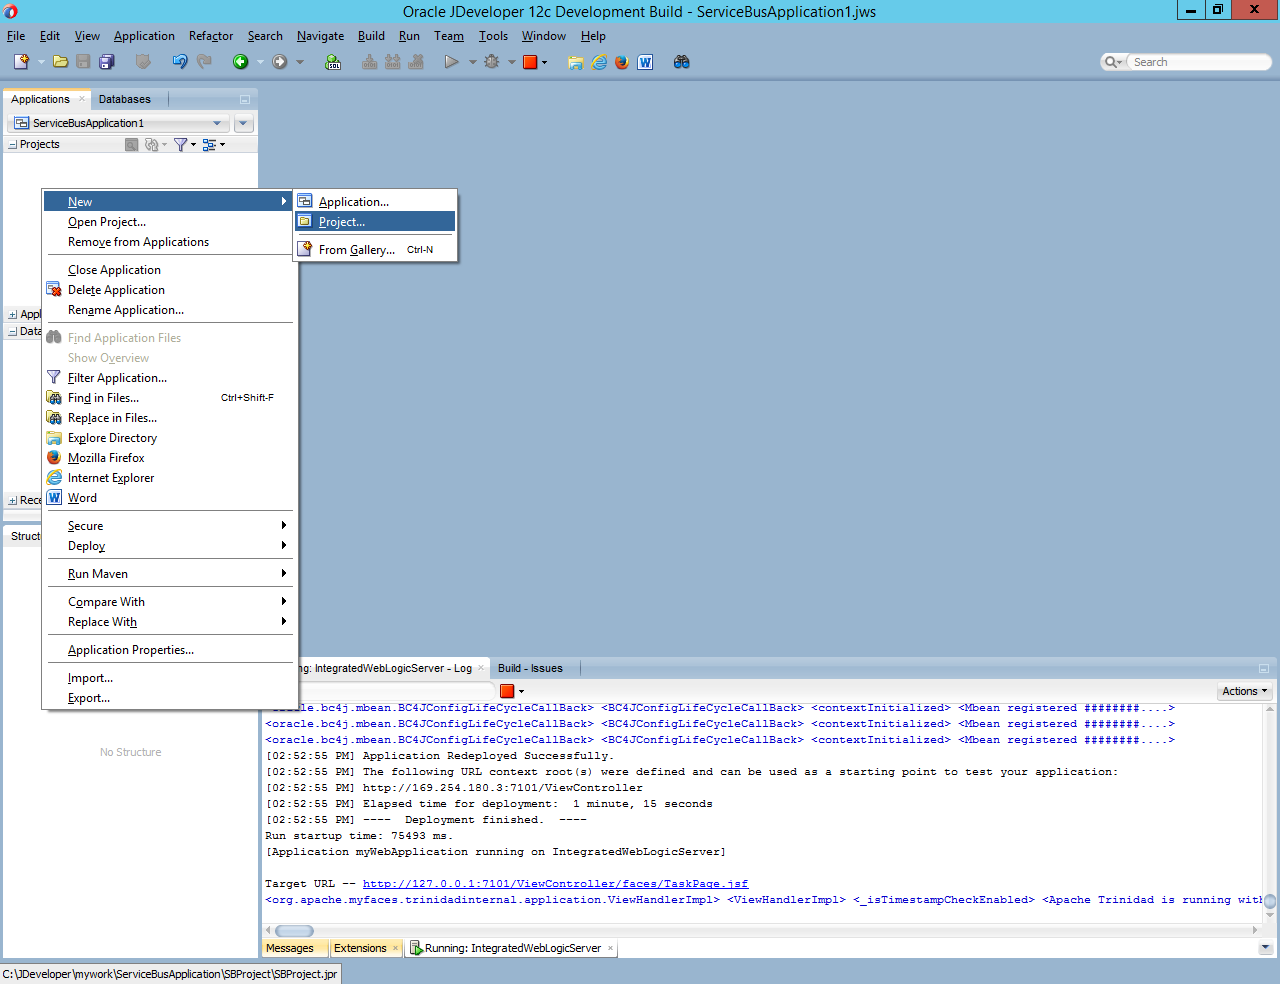Select Delete Application in the context menu

pos(170,290)
